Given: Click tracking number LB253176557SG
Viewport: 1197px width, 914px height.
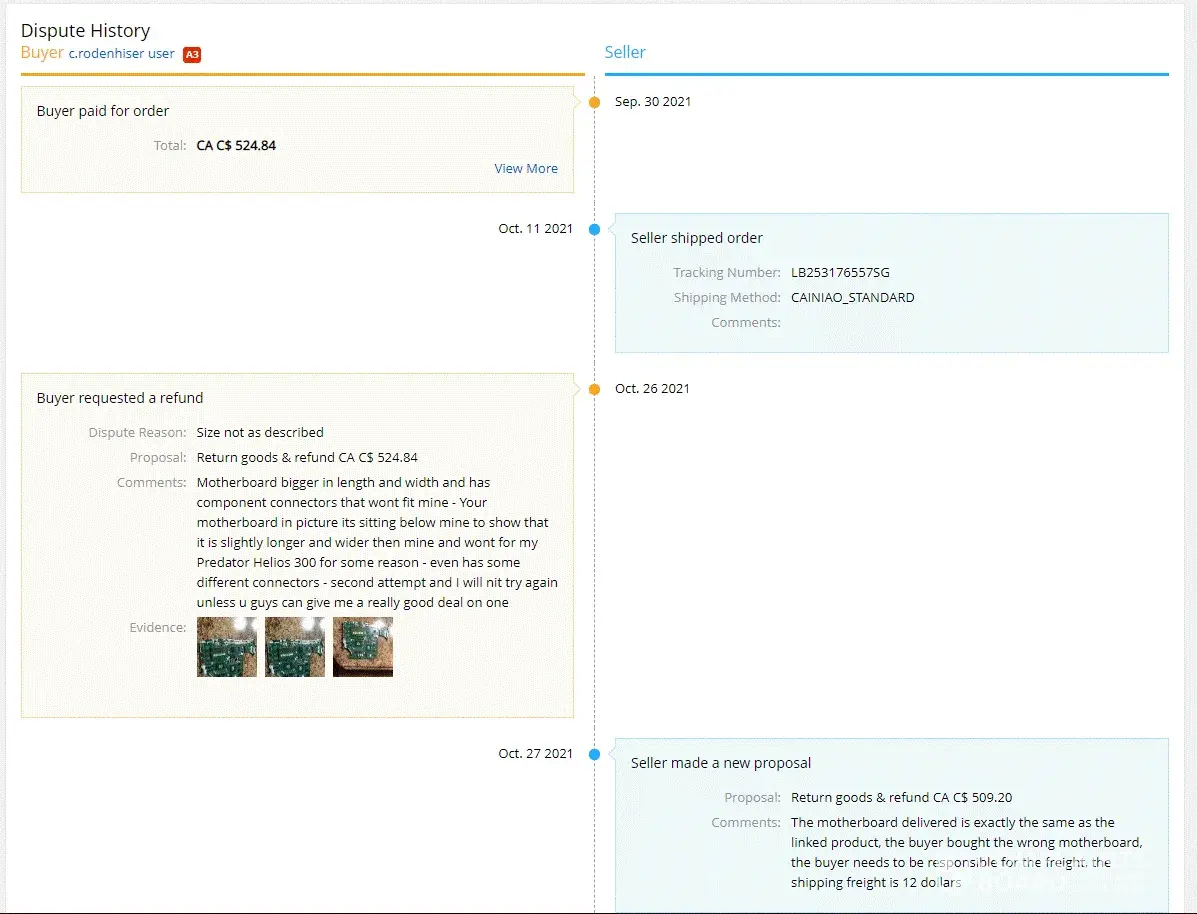Looking at the screenshot, I should click(840, 272).
